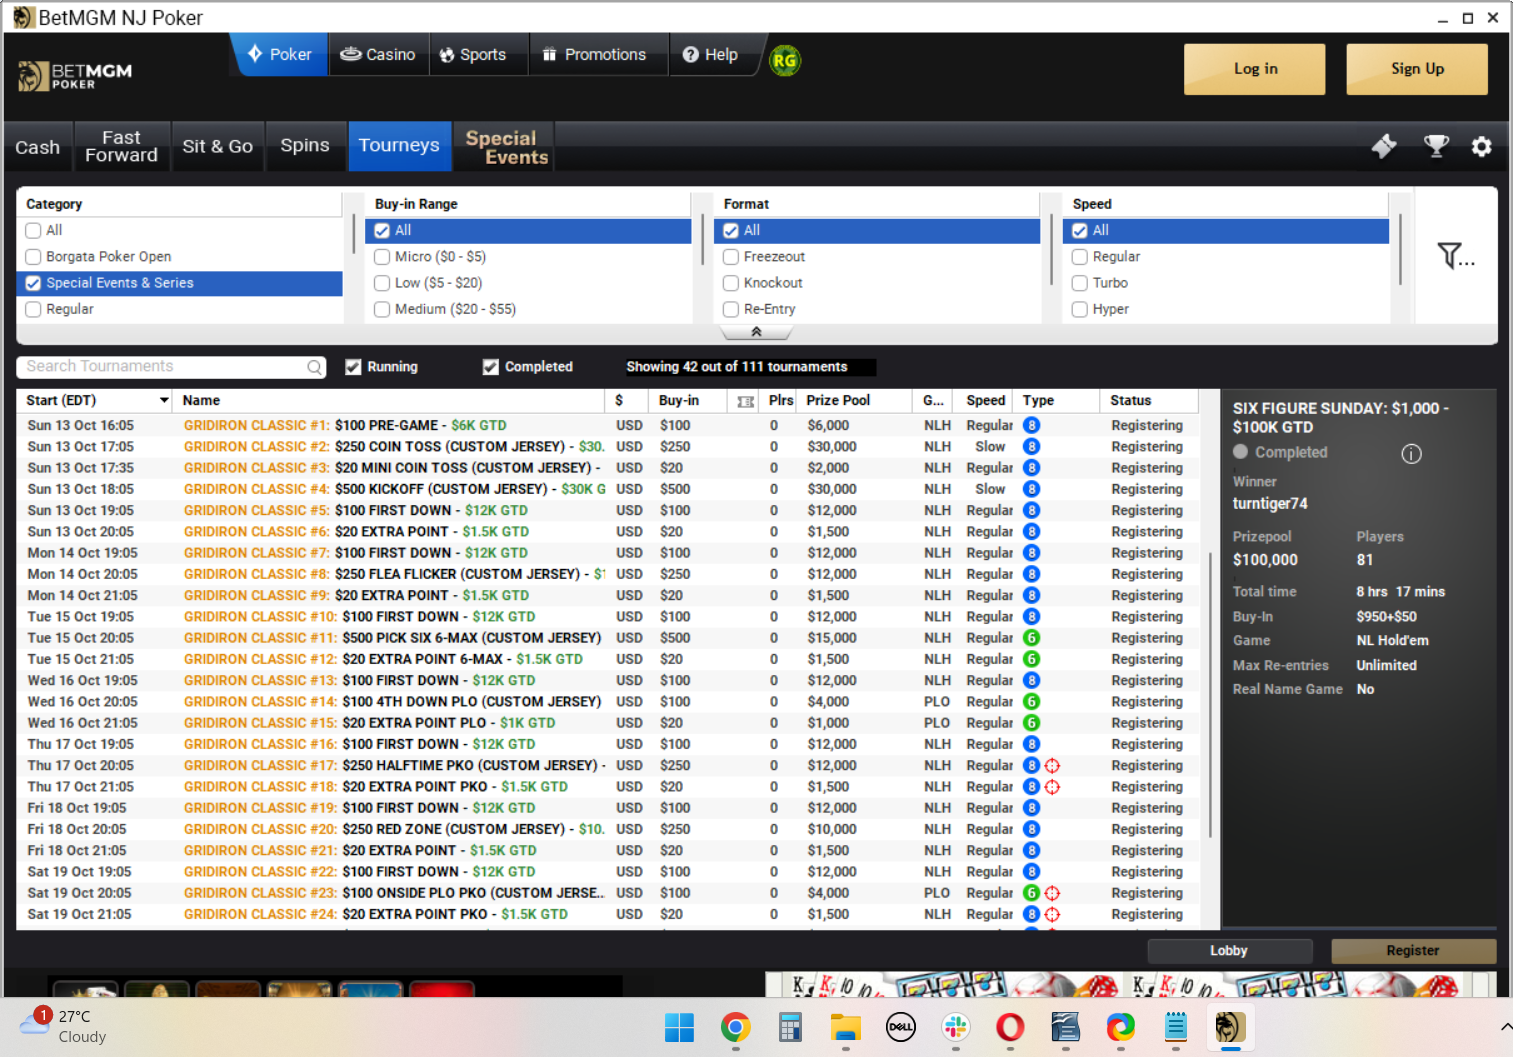Click the Speed filter list scrollbar
Screen dimensions: 1513x1057
point(1401,249)
